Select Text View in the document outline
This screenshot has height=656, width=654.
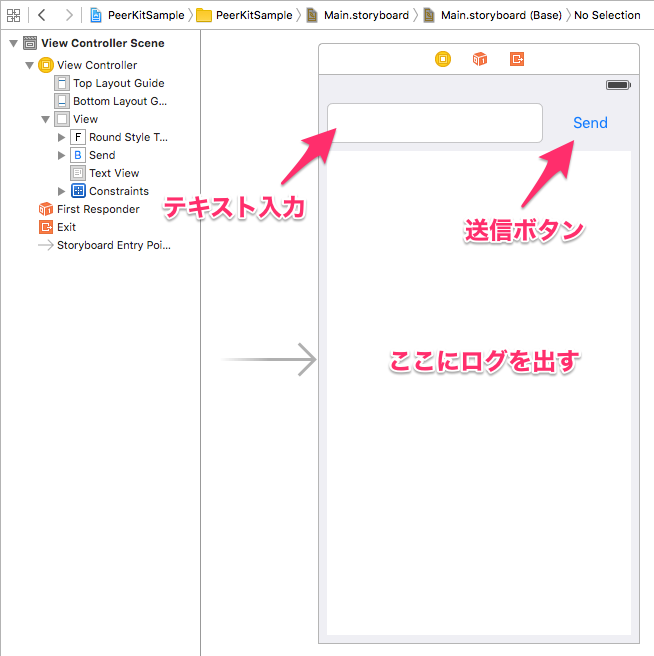click(113, 173)
